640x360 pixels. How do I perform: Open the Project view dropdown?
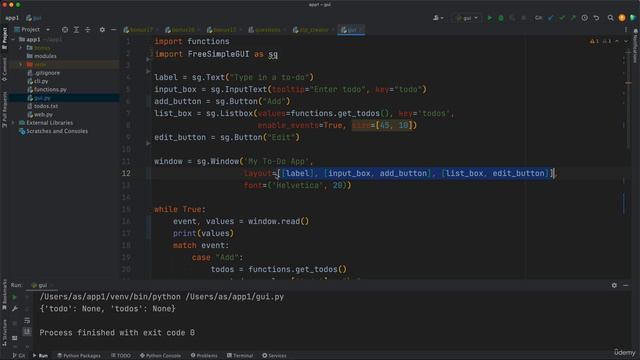click(32, 29)
